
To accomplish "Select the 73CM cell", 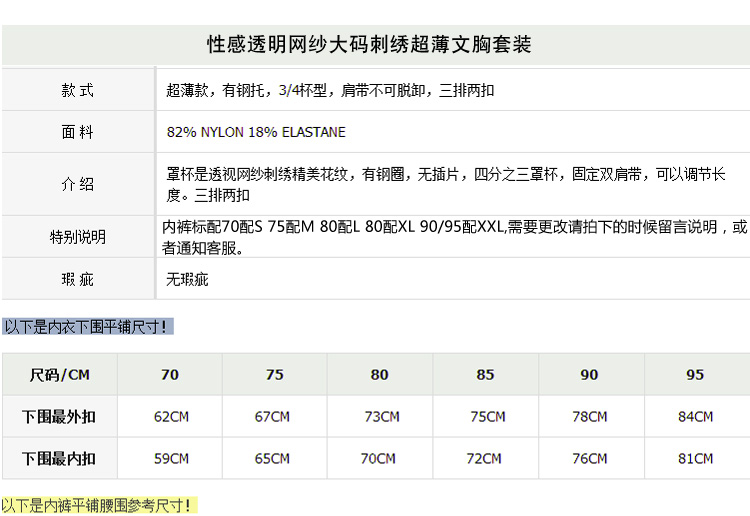I will [x=381, y=416].
